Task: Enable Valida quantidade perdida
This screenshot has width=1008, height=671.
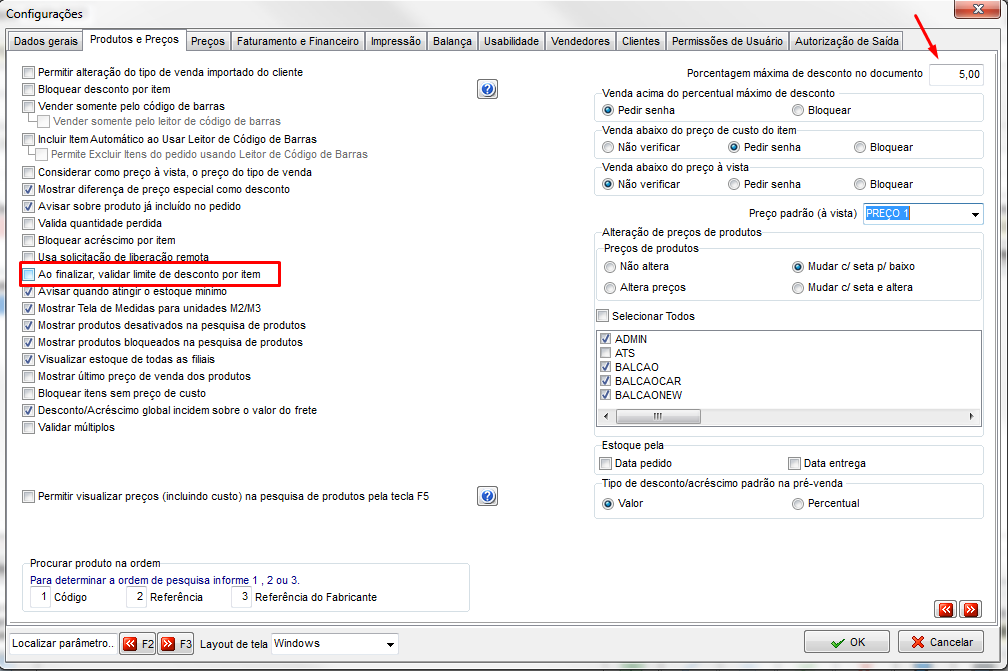Action: [x=28, y=224]
